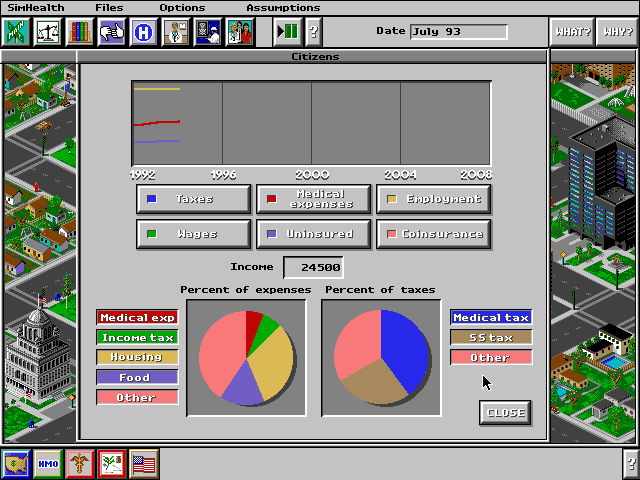Select the thumbs up/down hands icon

click(x=112, y=31)
